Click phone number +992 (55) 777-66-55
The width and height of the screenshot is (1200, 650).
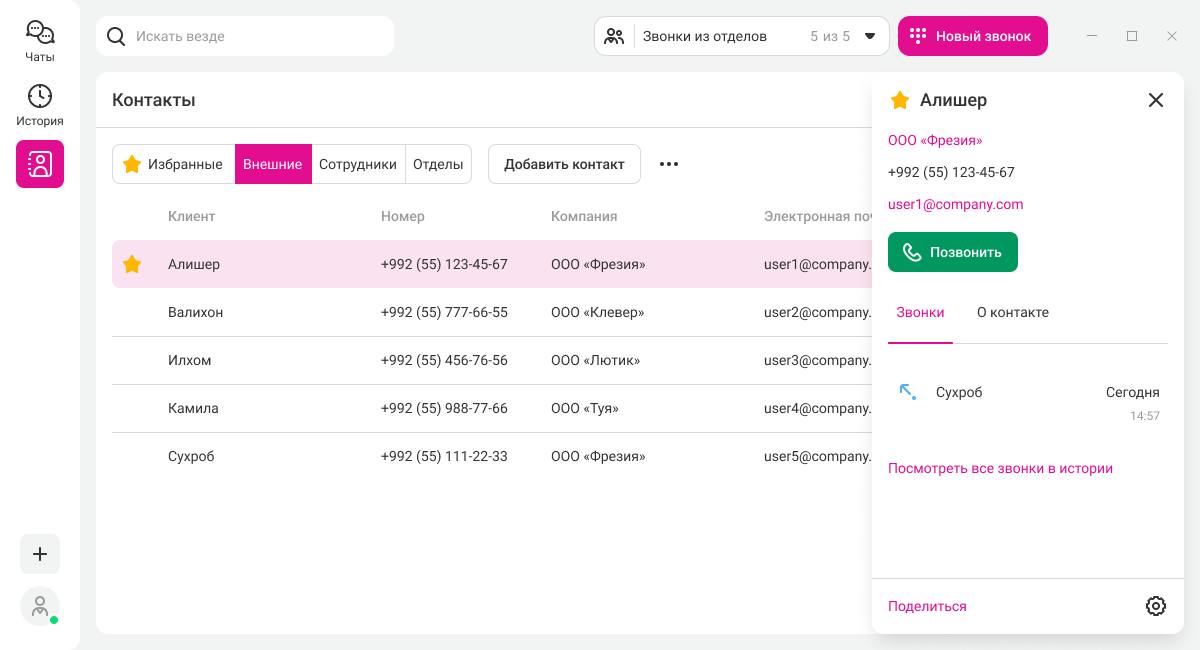pyautogui.click(x=444, y=312)
